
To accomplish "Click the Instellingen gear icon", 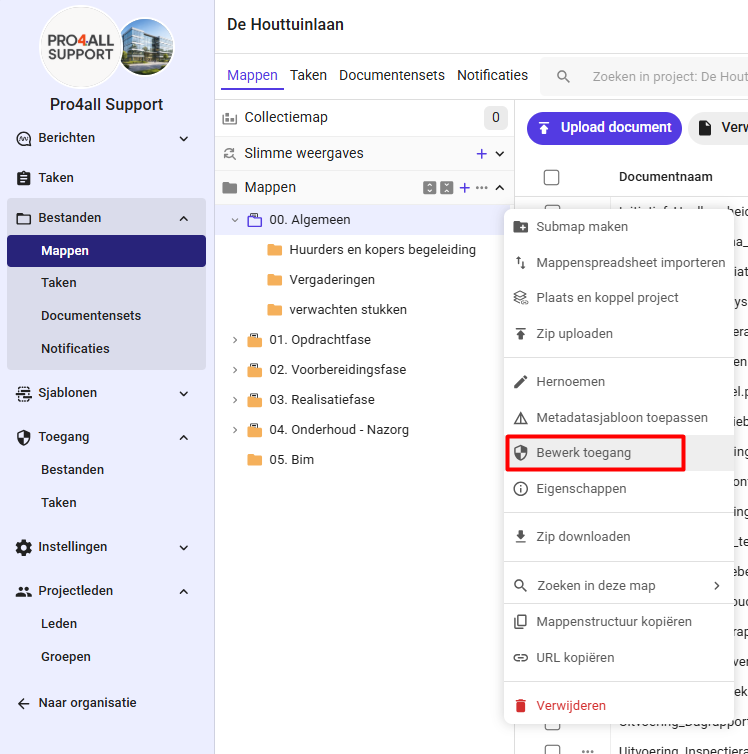I will [24, 547].
